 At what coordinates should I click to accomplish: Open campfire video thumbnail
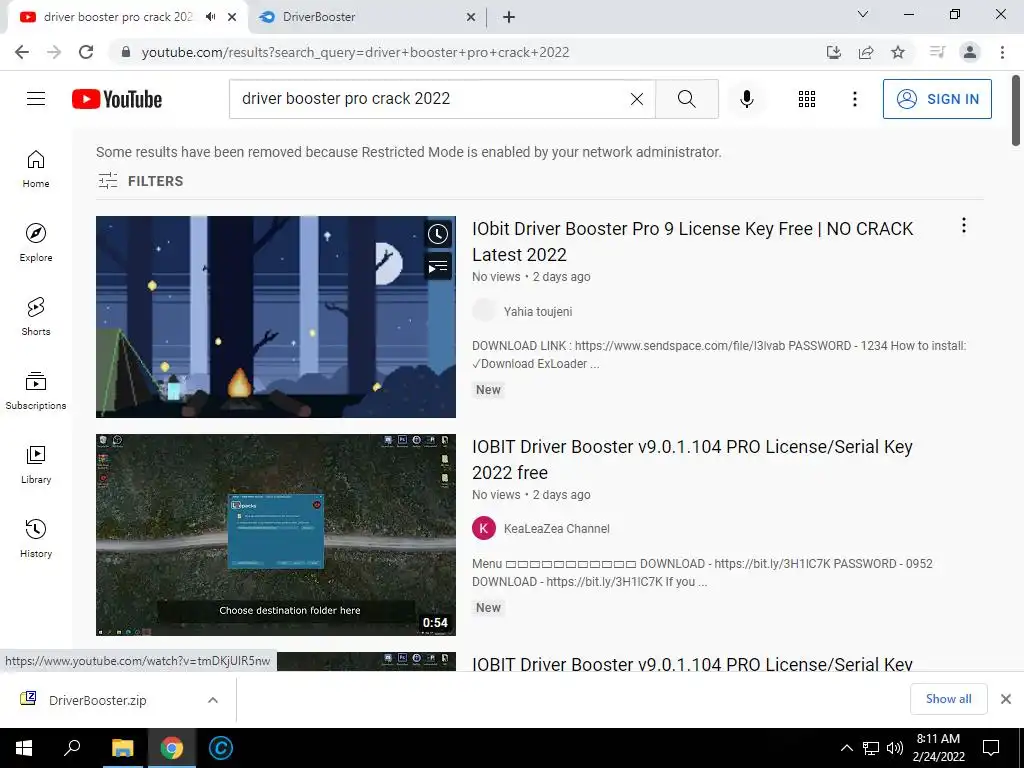click(x=276, y=317)
